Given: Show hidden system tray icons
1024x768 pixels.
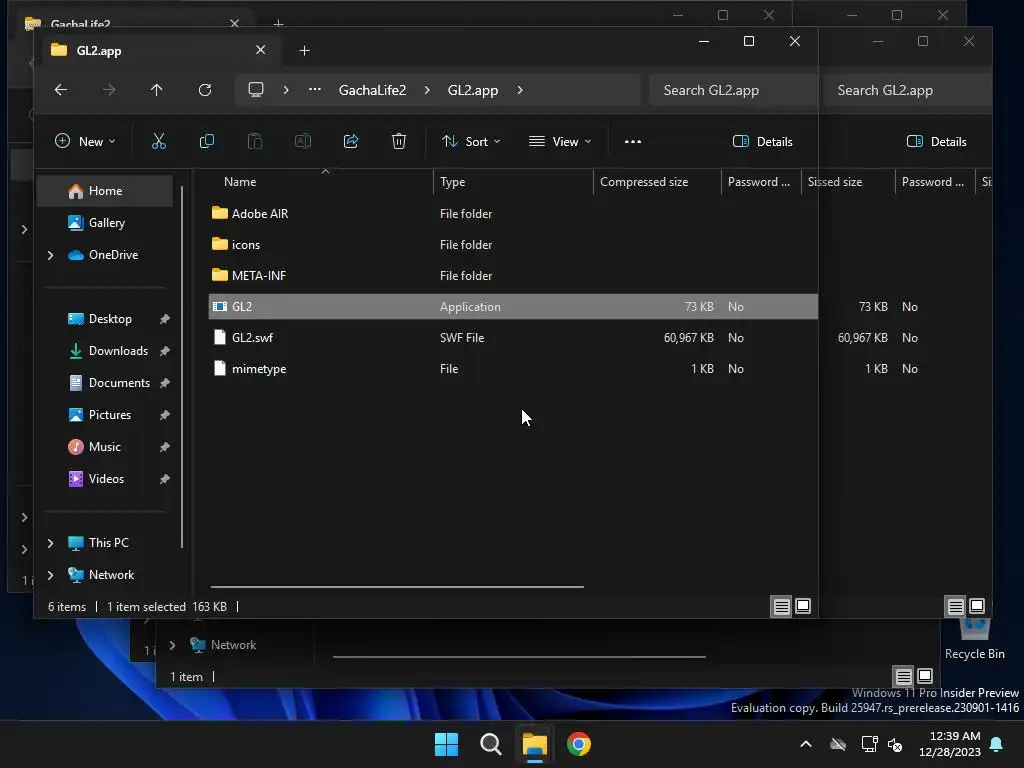Looking at the screenshot, I should (x=806, y=744).
